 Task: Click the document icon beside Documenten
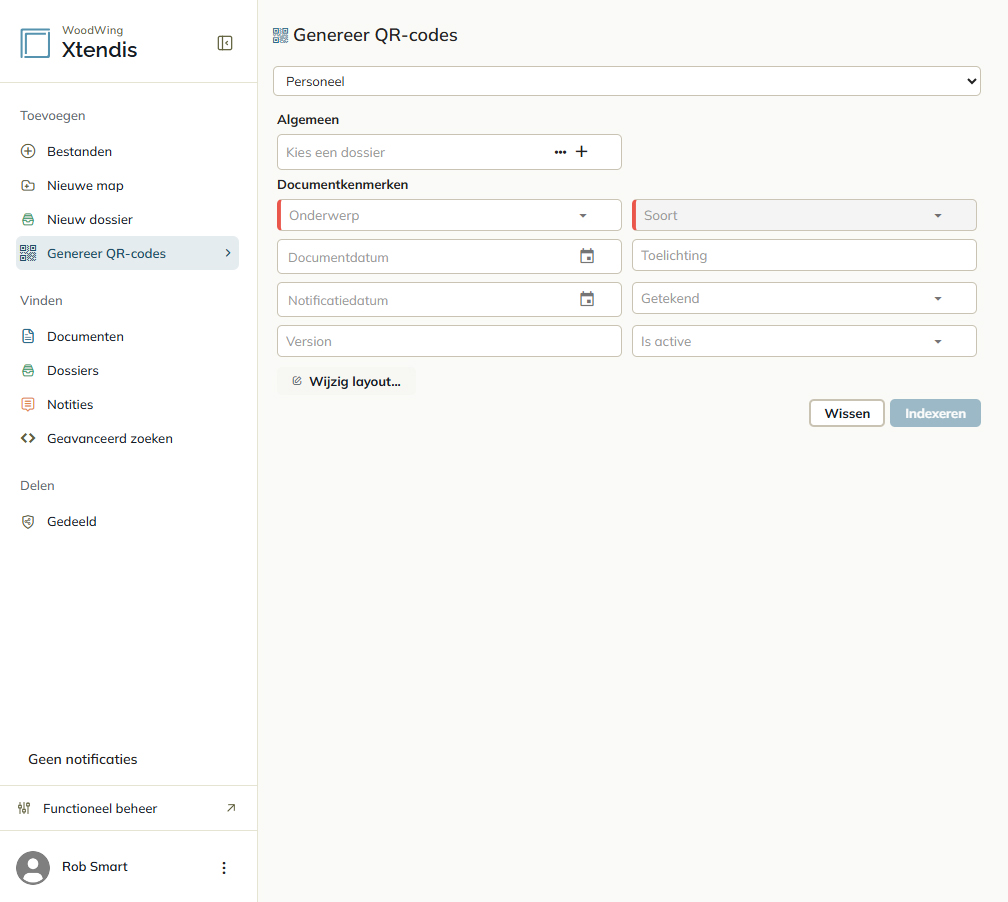[x=28, y=336]
